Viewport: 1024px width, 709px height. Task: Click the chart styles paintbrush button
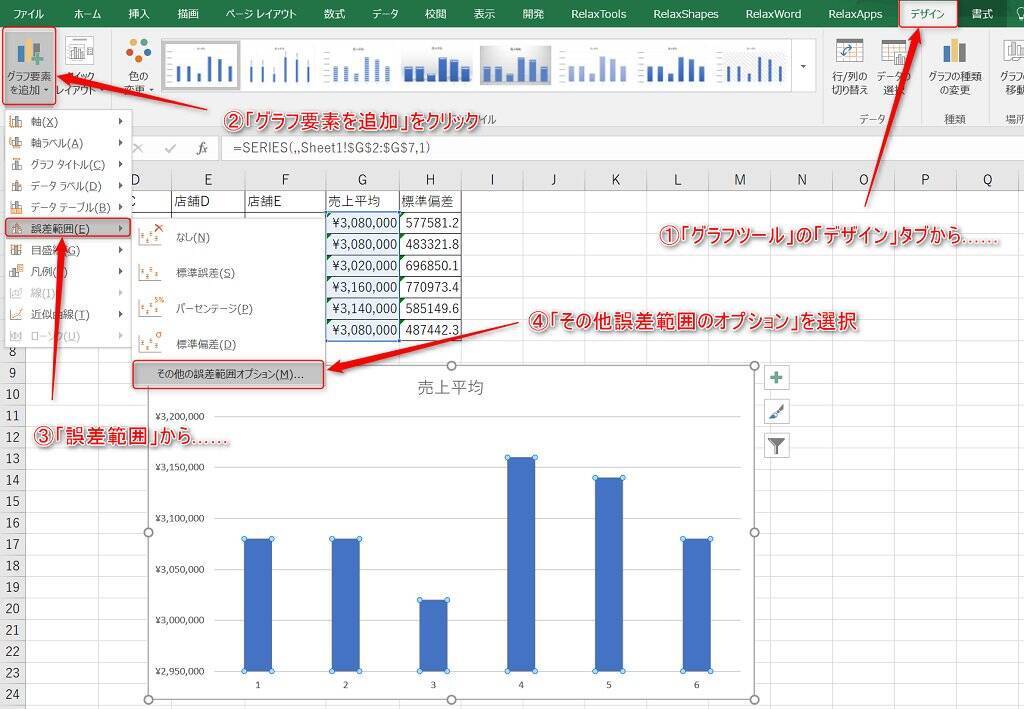[776, 412]
